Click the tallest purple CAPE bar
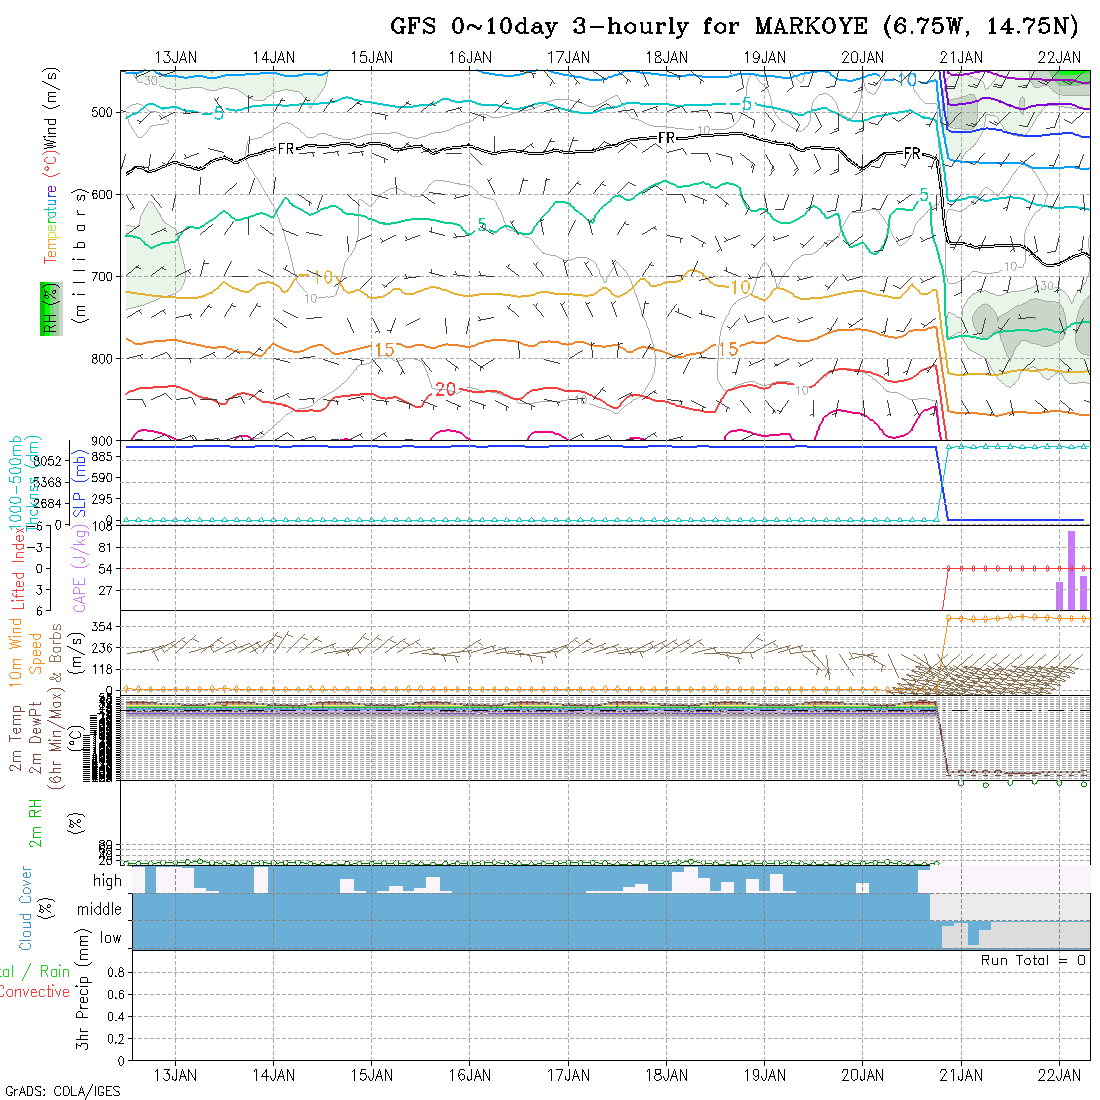This screenshot has height=1100, width=1100. click(x=1071, y=570)
